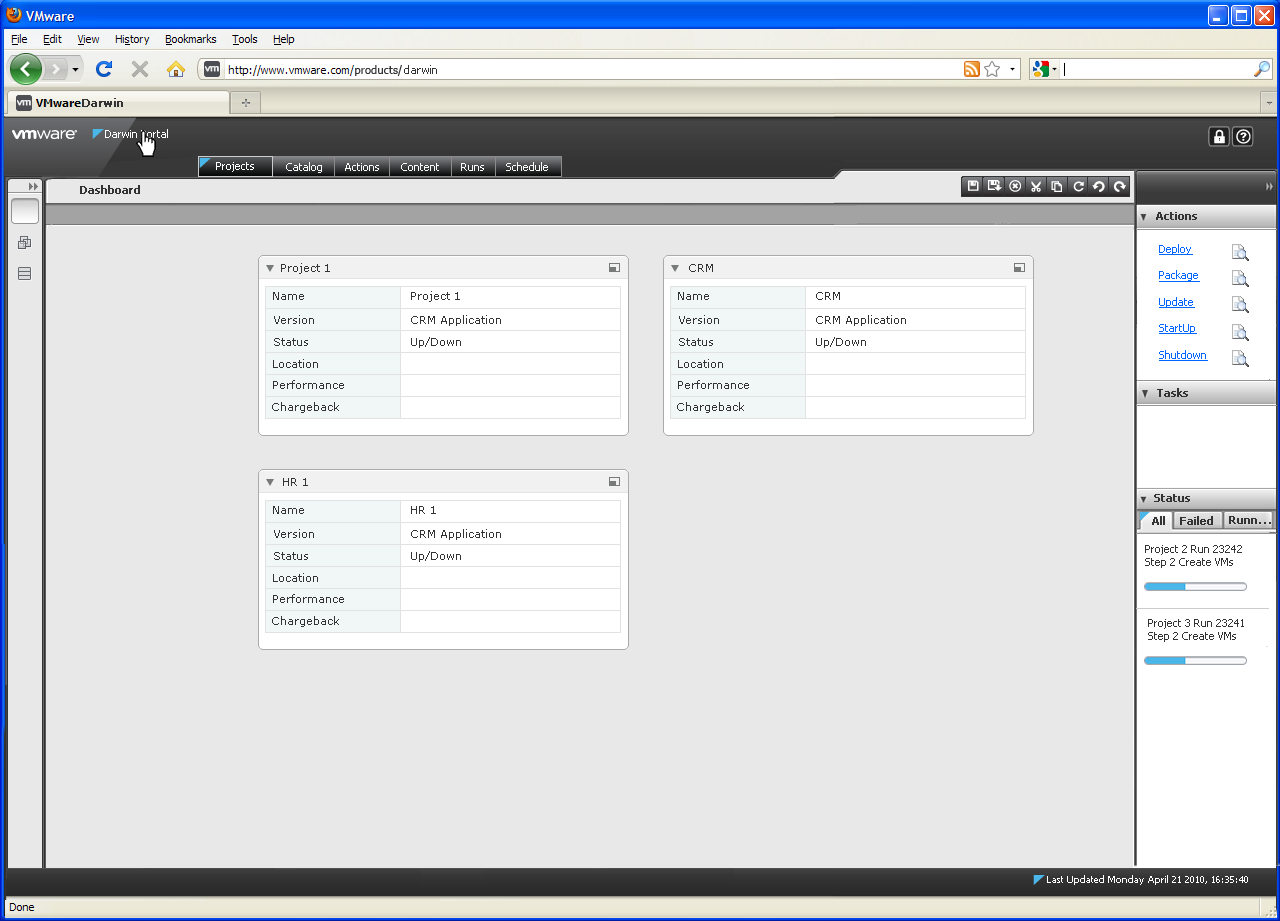1280x921 pixels.
Task: Click the lock icon in header
Action: click(1218, 137)
